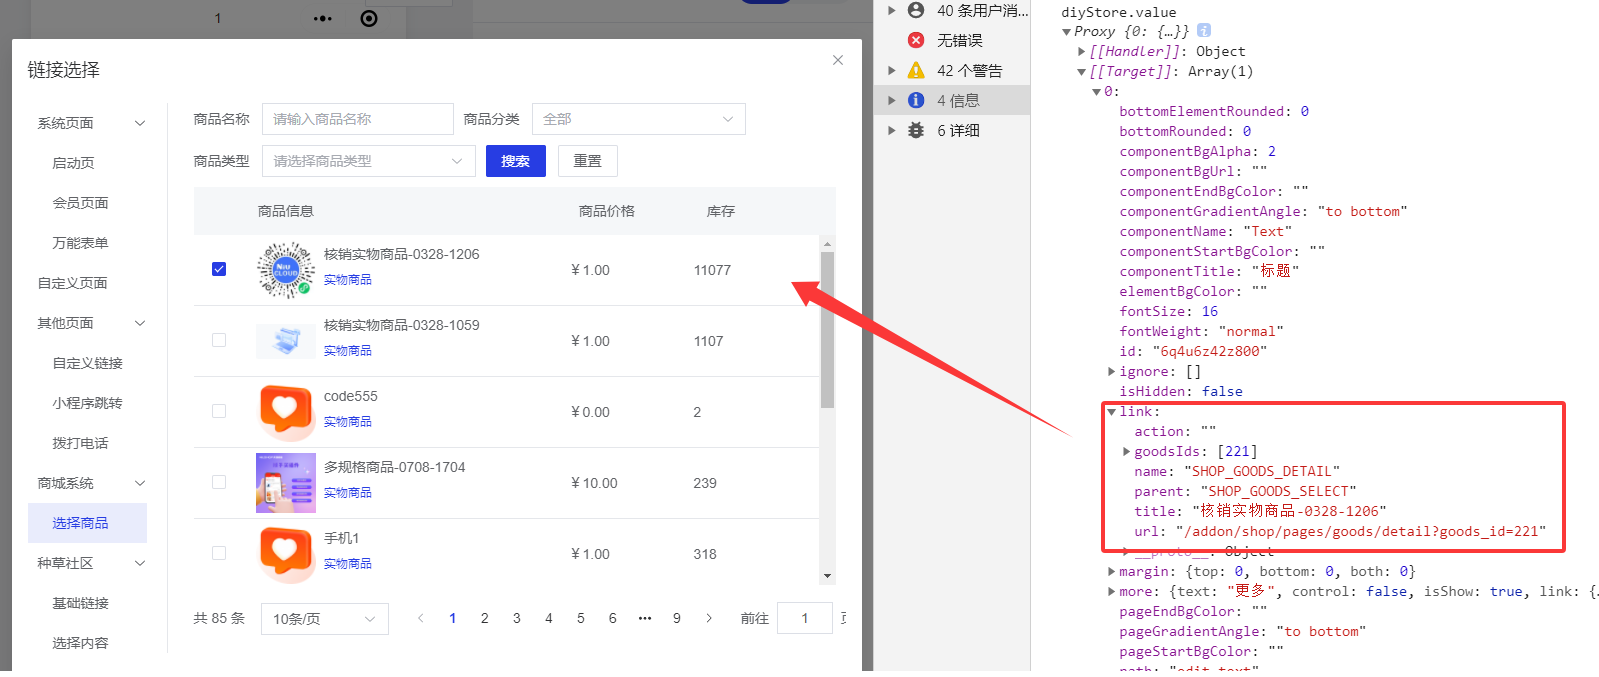Uncheck the 核销实物商品-0328-1206 checkbox

pos(219,269)
